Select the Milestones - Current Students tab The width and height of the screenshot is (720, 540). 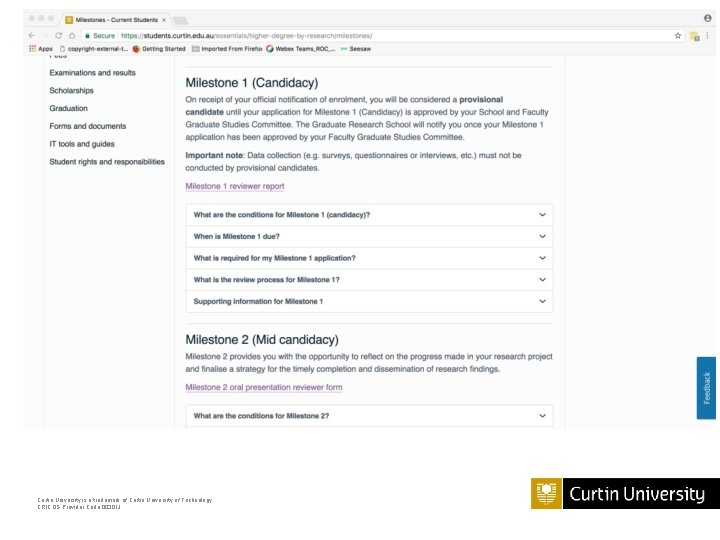[x=116, y=20]
